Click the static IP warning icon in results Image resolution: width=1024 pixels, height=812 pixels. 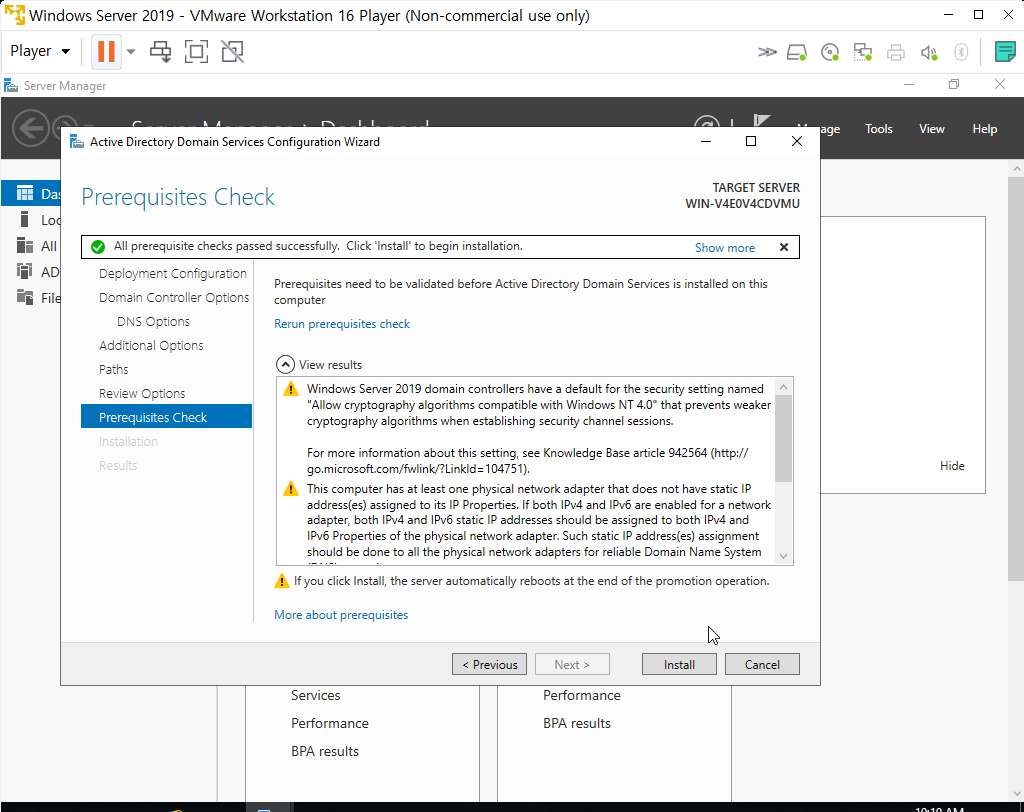(x=291, y=489)
